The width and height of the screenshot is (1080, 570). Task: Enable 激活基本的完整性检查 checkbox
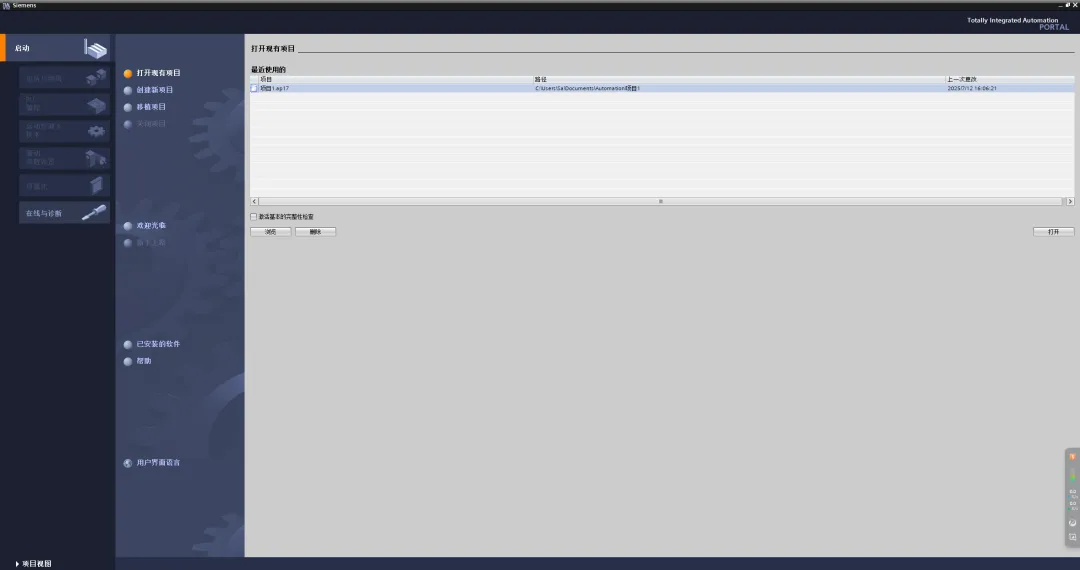[x=253, y=217]
